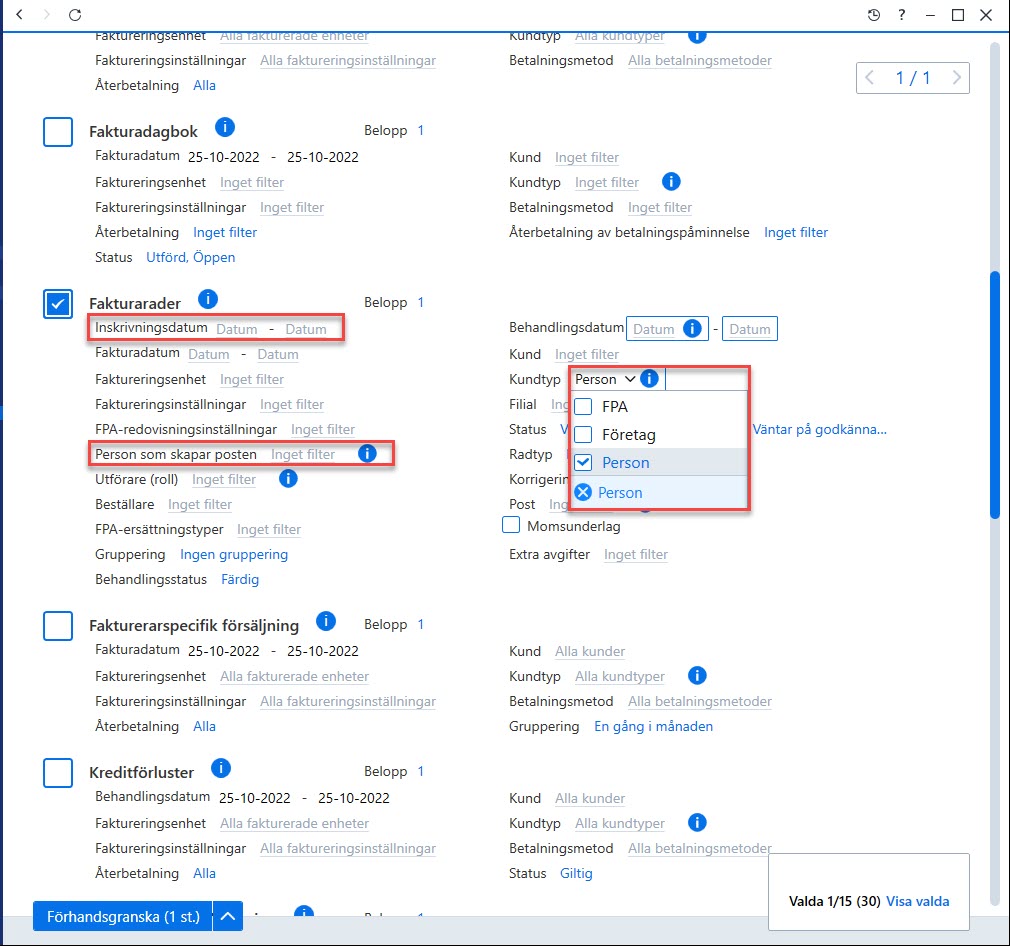Click Fakturarader Fakturadatum start Datum field
The width and height of the screenshot is (1010, 946).
pyautogui.click(x=209, y=354)
